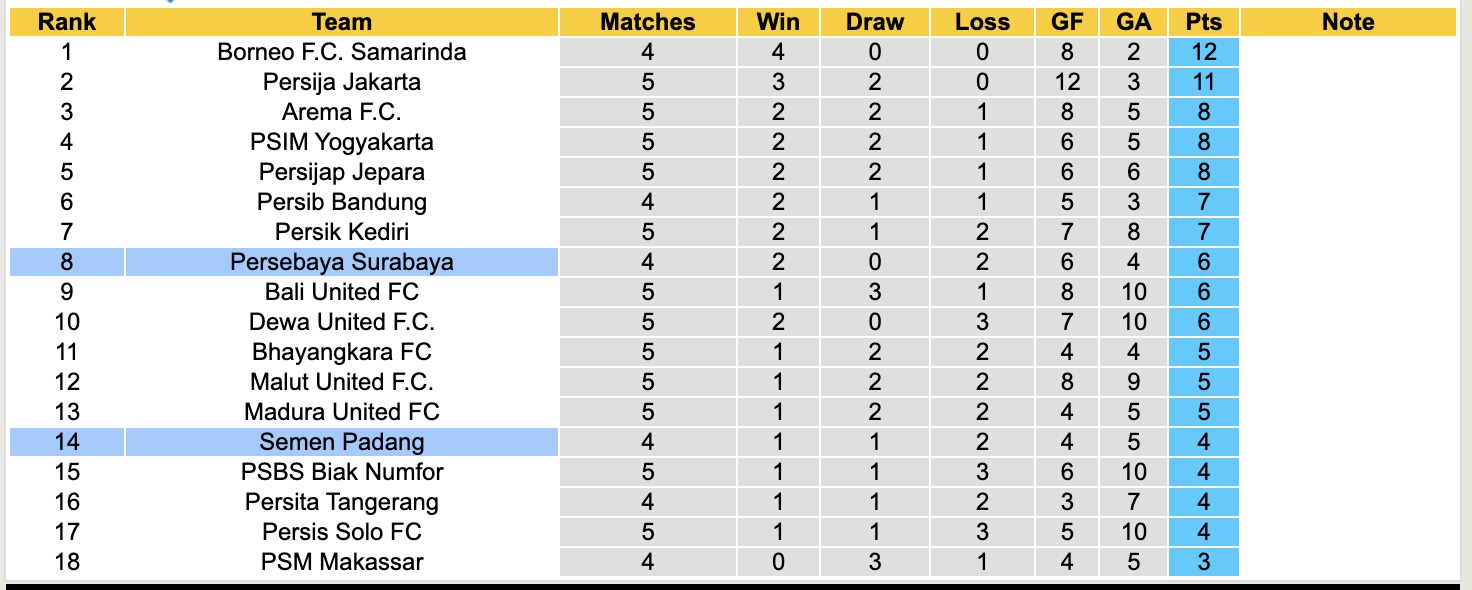The height and width of the screenshot is (590, 1472).
Task: Select the Malut United F.C. entry
Action: [341, 382]
